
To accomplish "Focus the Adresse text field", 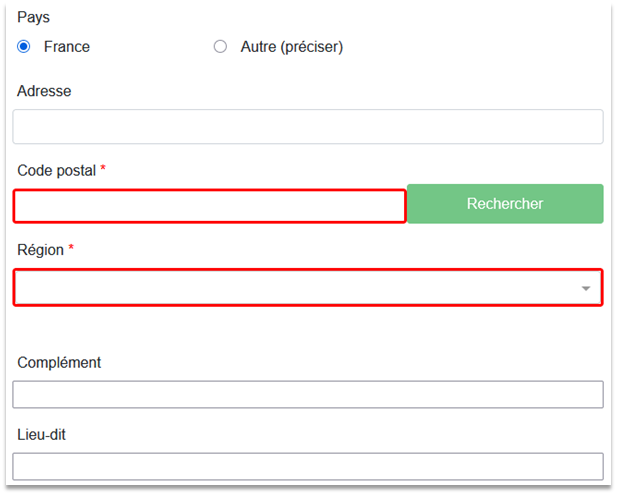I will coord(308,127).
